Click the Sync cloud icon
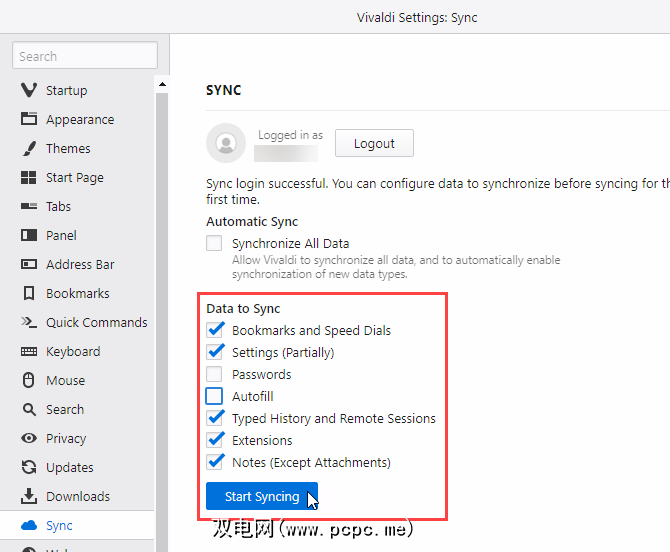Viewport: 670px width, 552px height. tap(29, 525)
